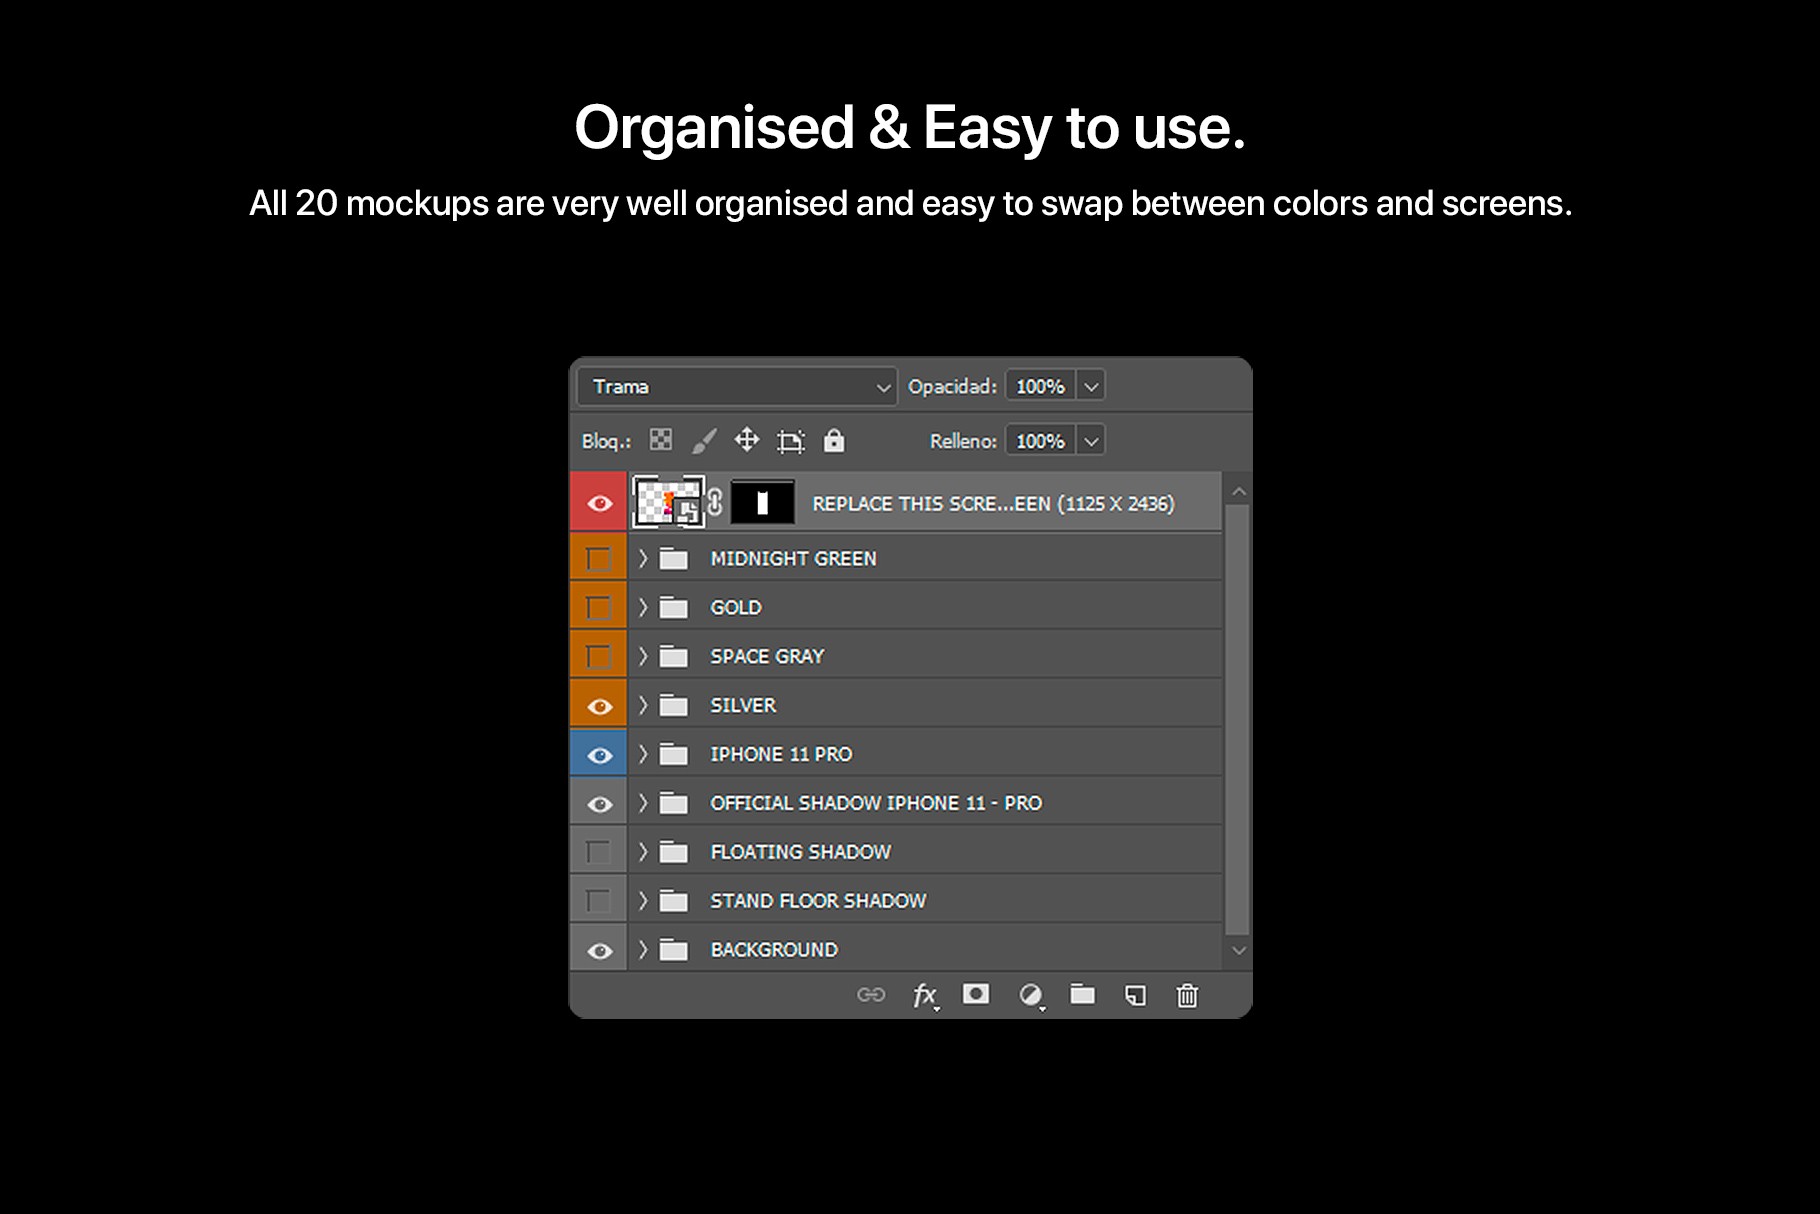Select the STAND FLOOR SHADOW layer name
1820x1214 pixels.
(818, 901)
